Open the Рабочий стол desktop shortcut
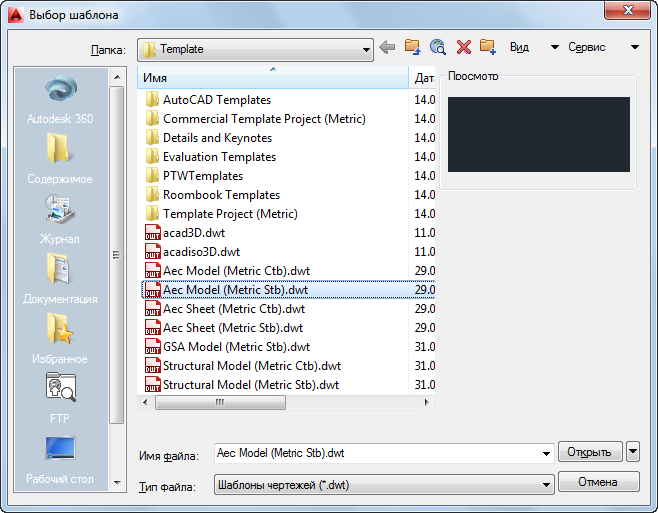The height and width of the screenshot is (513, 658). [x=60, y=460]
